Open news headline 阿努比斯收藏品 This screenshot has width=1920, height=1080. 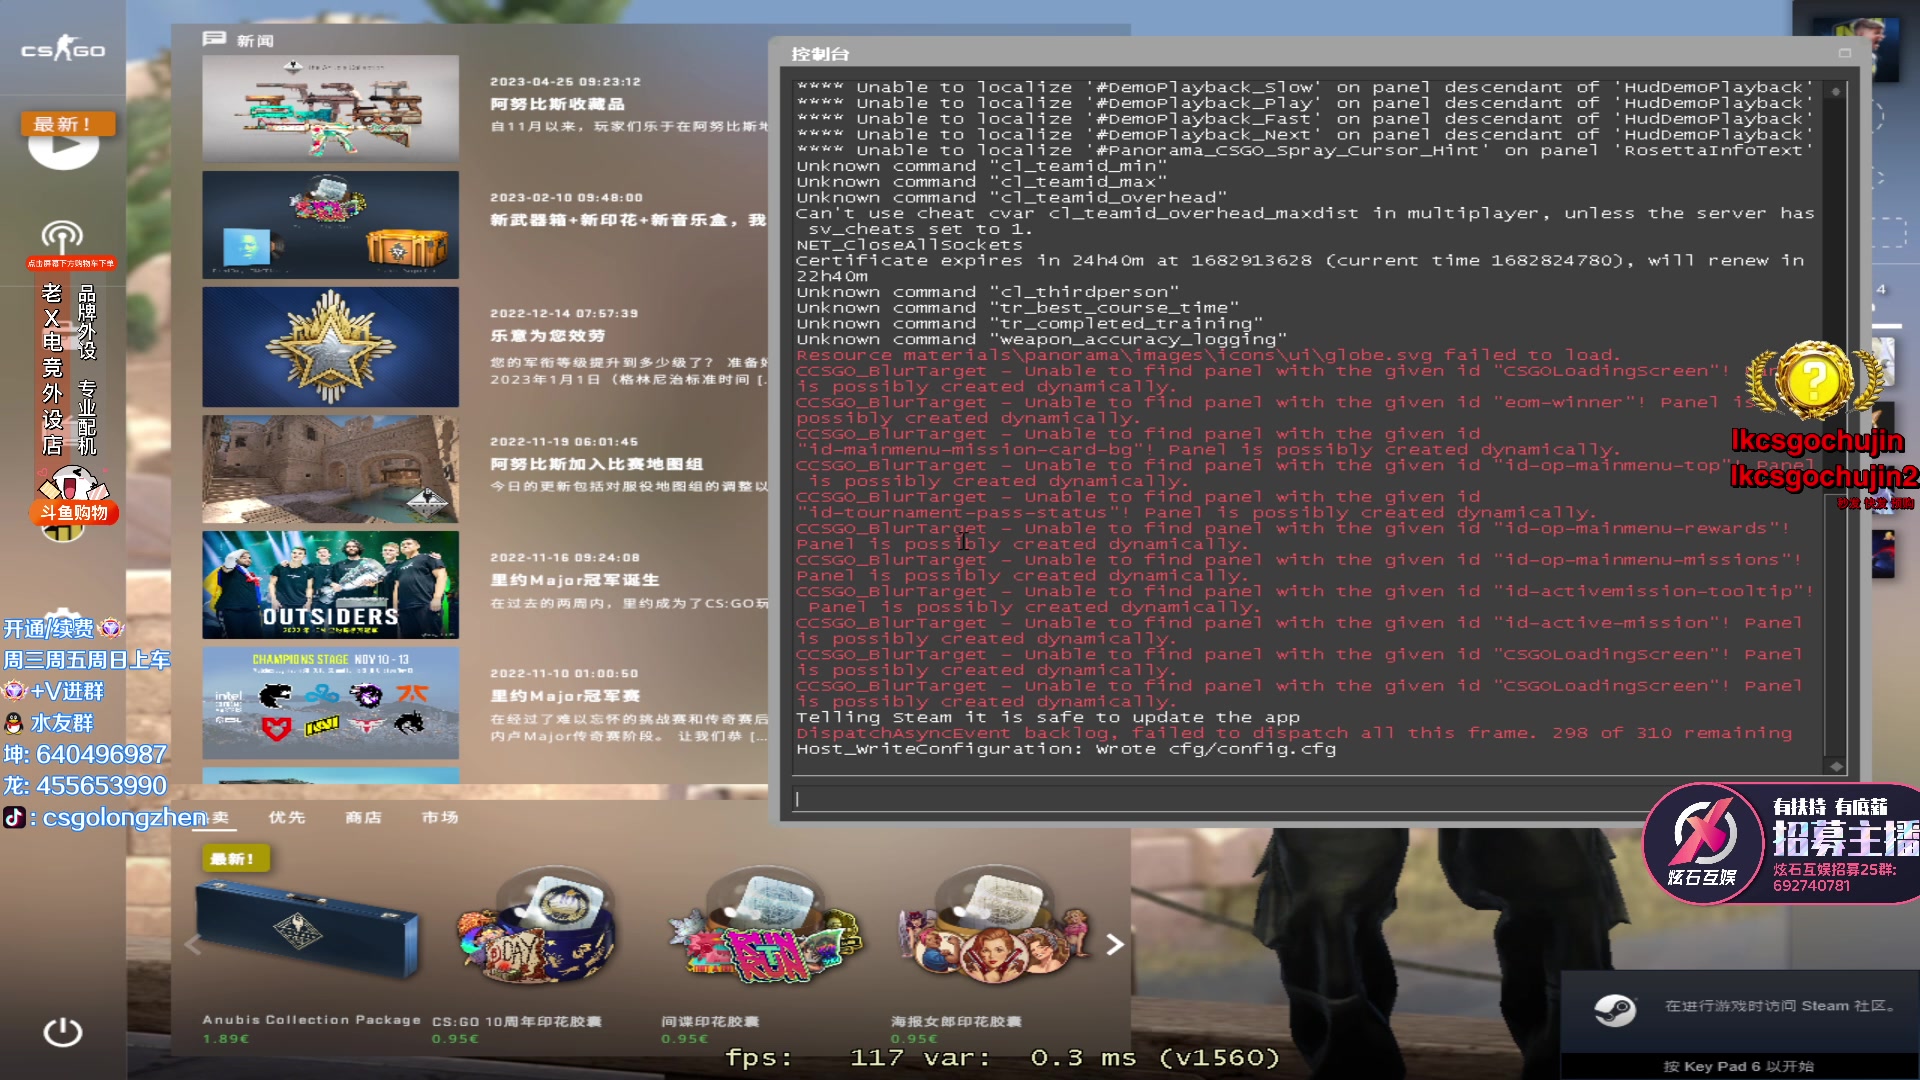pos(557,104)
